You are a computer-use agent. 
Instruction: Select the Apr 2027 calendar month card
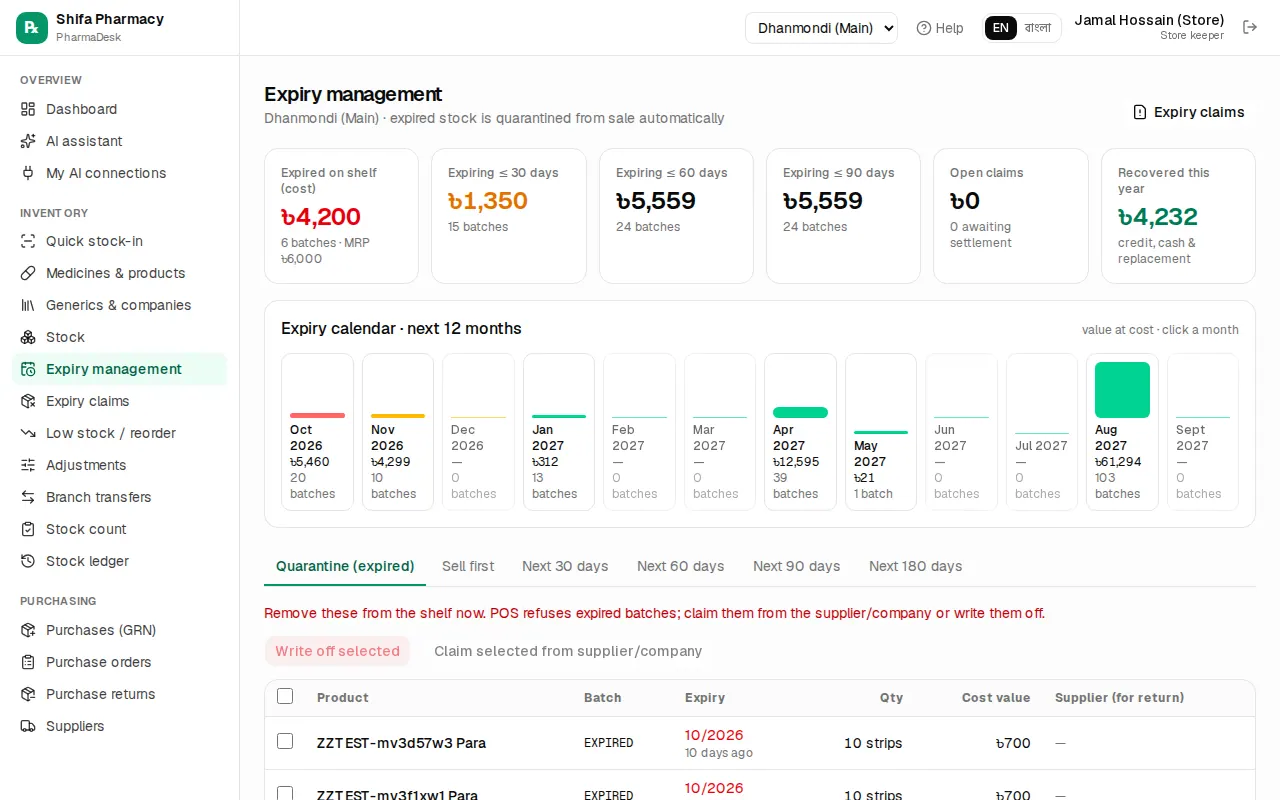tap(800, 432)
